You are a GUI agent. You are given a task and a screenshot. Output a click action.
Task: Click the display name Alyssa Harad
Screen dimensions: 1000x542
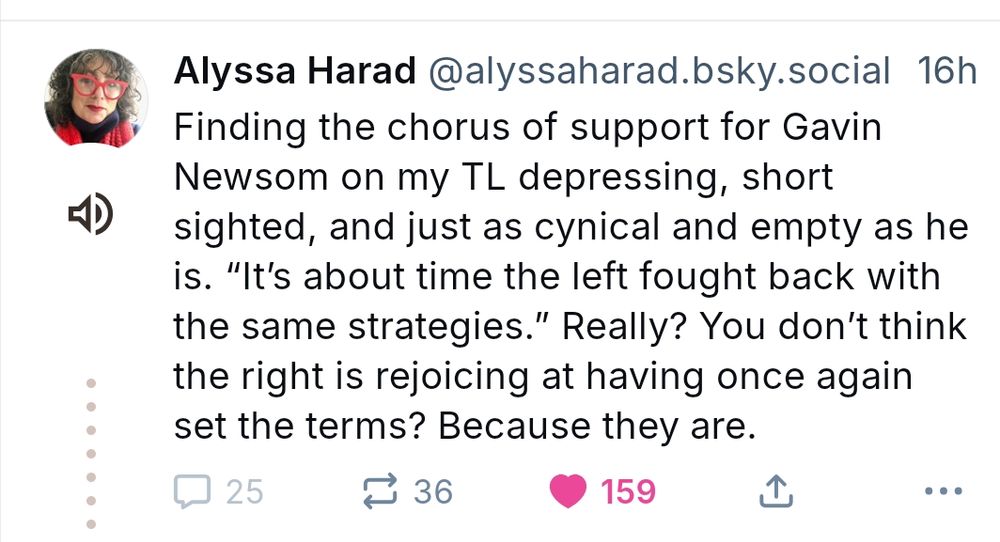(x=295, y=71)
